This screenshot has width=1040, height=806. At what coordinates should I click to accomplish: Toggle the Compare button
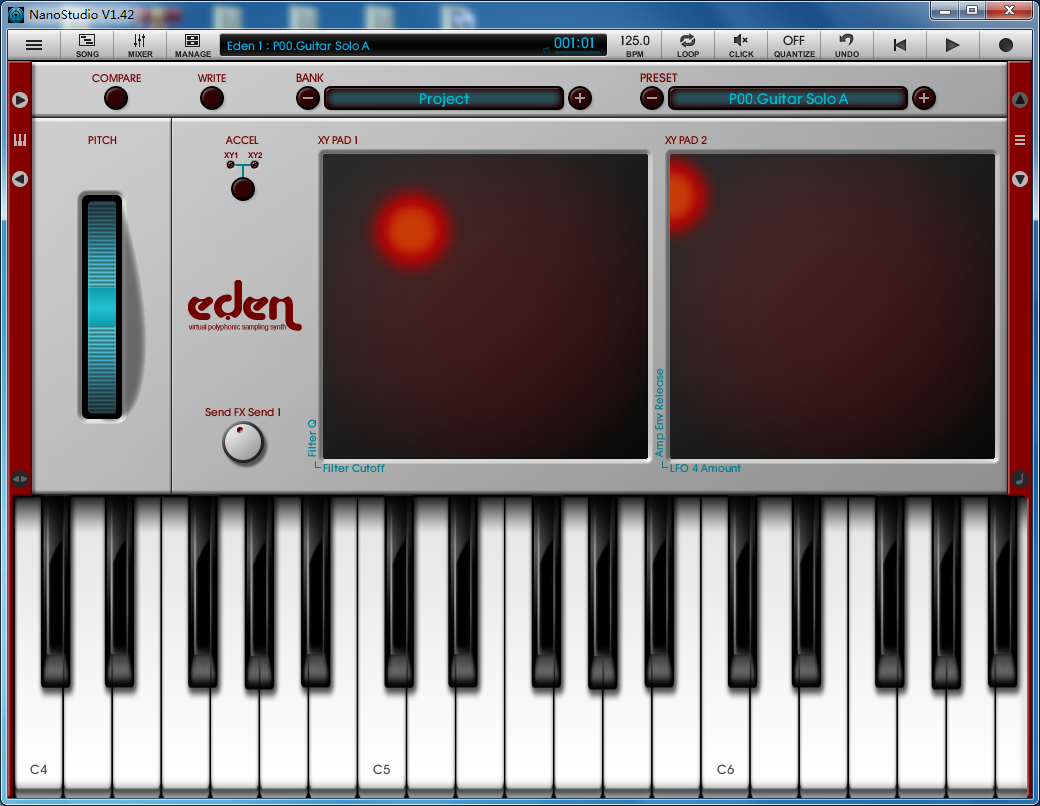116,98
